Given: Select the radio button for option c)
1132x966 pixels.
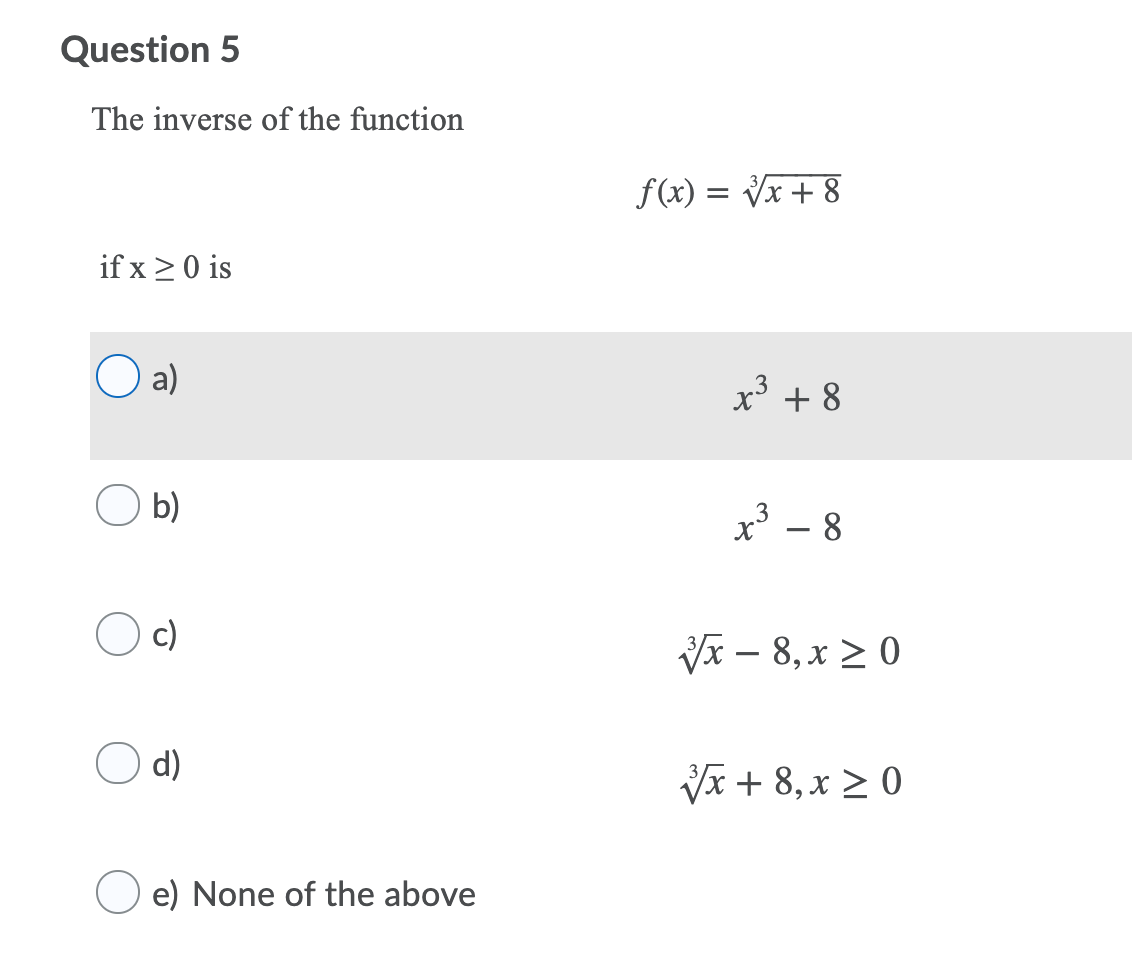Looking at the screenshot, I should click(118, 633).
